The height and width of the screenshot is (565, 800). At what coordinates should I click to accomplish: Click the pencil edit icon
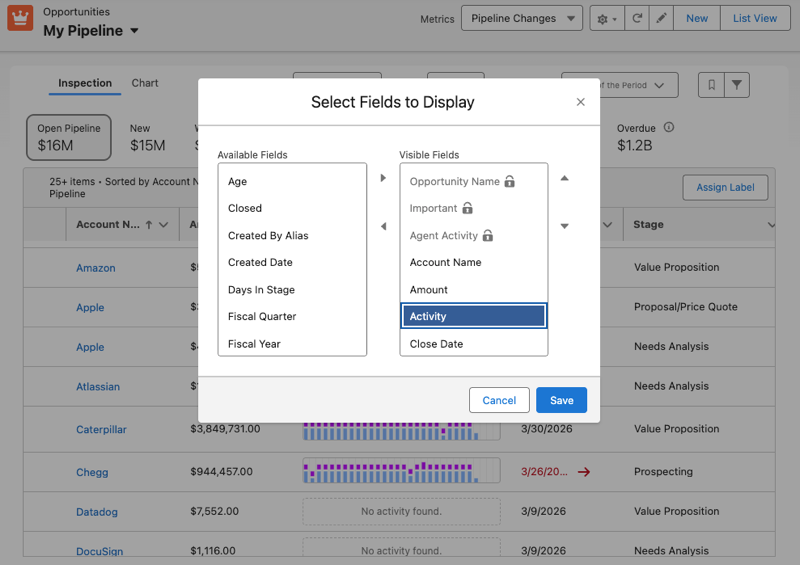point(661,18)
